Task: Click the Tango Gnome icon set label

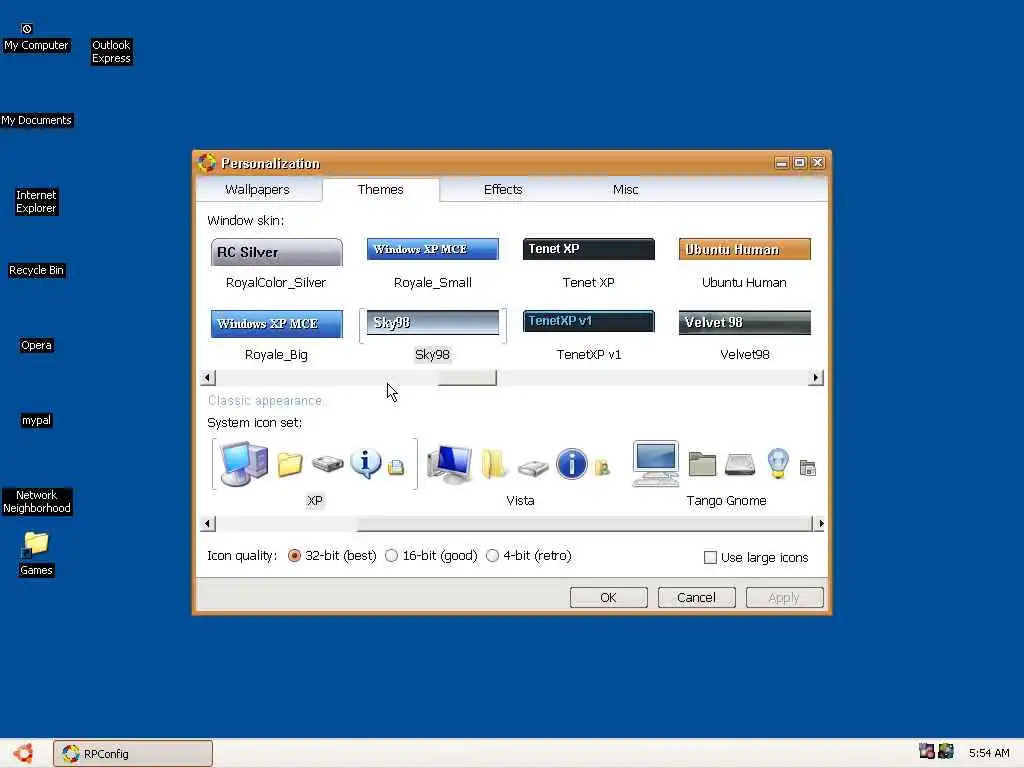Action: [x=726, y=500]
